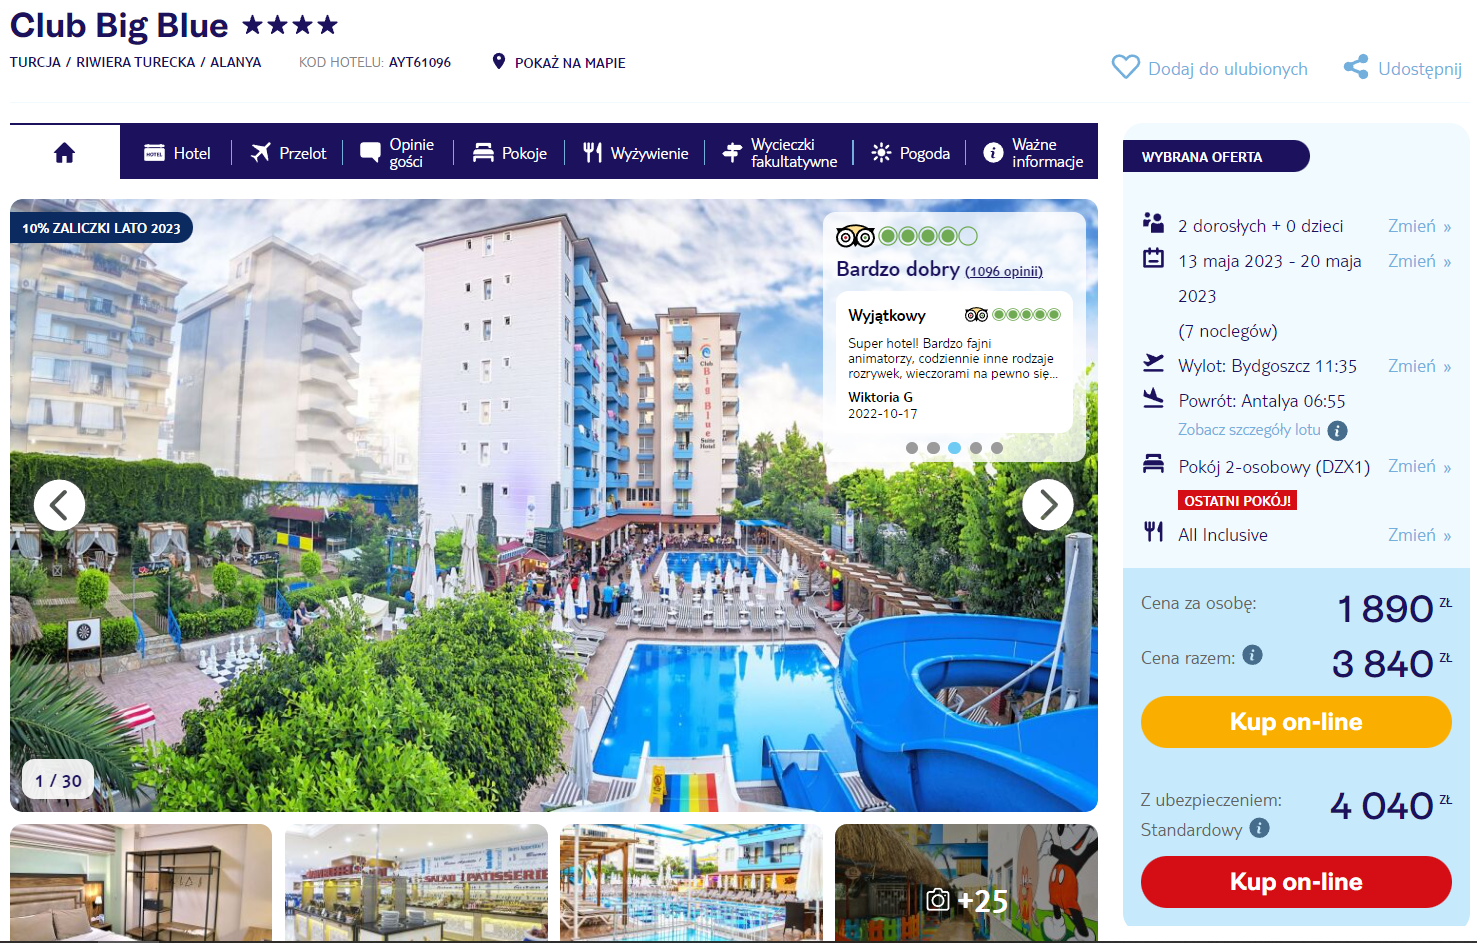Click the share icon
Viewport: 1477px width, 943px height.
1356,67
